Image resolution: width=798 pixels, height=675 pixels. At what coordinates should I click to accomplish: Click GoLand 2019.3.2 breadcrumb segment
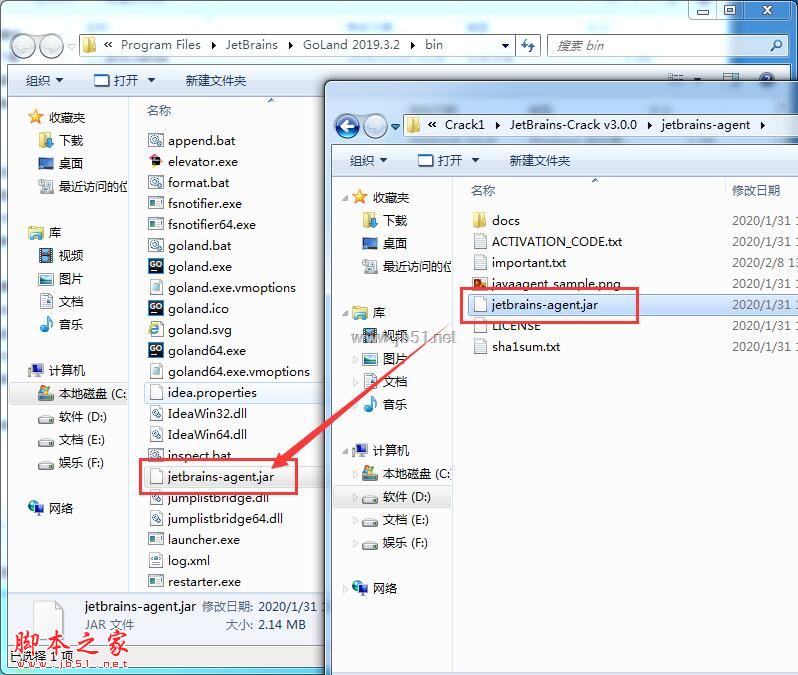pyautogui.click(x=351, y=45)
